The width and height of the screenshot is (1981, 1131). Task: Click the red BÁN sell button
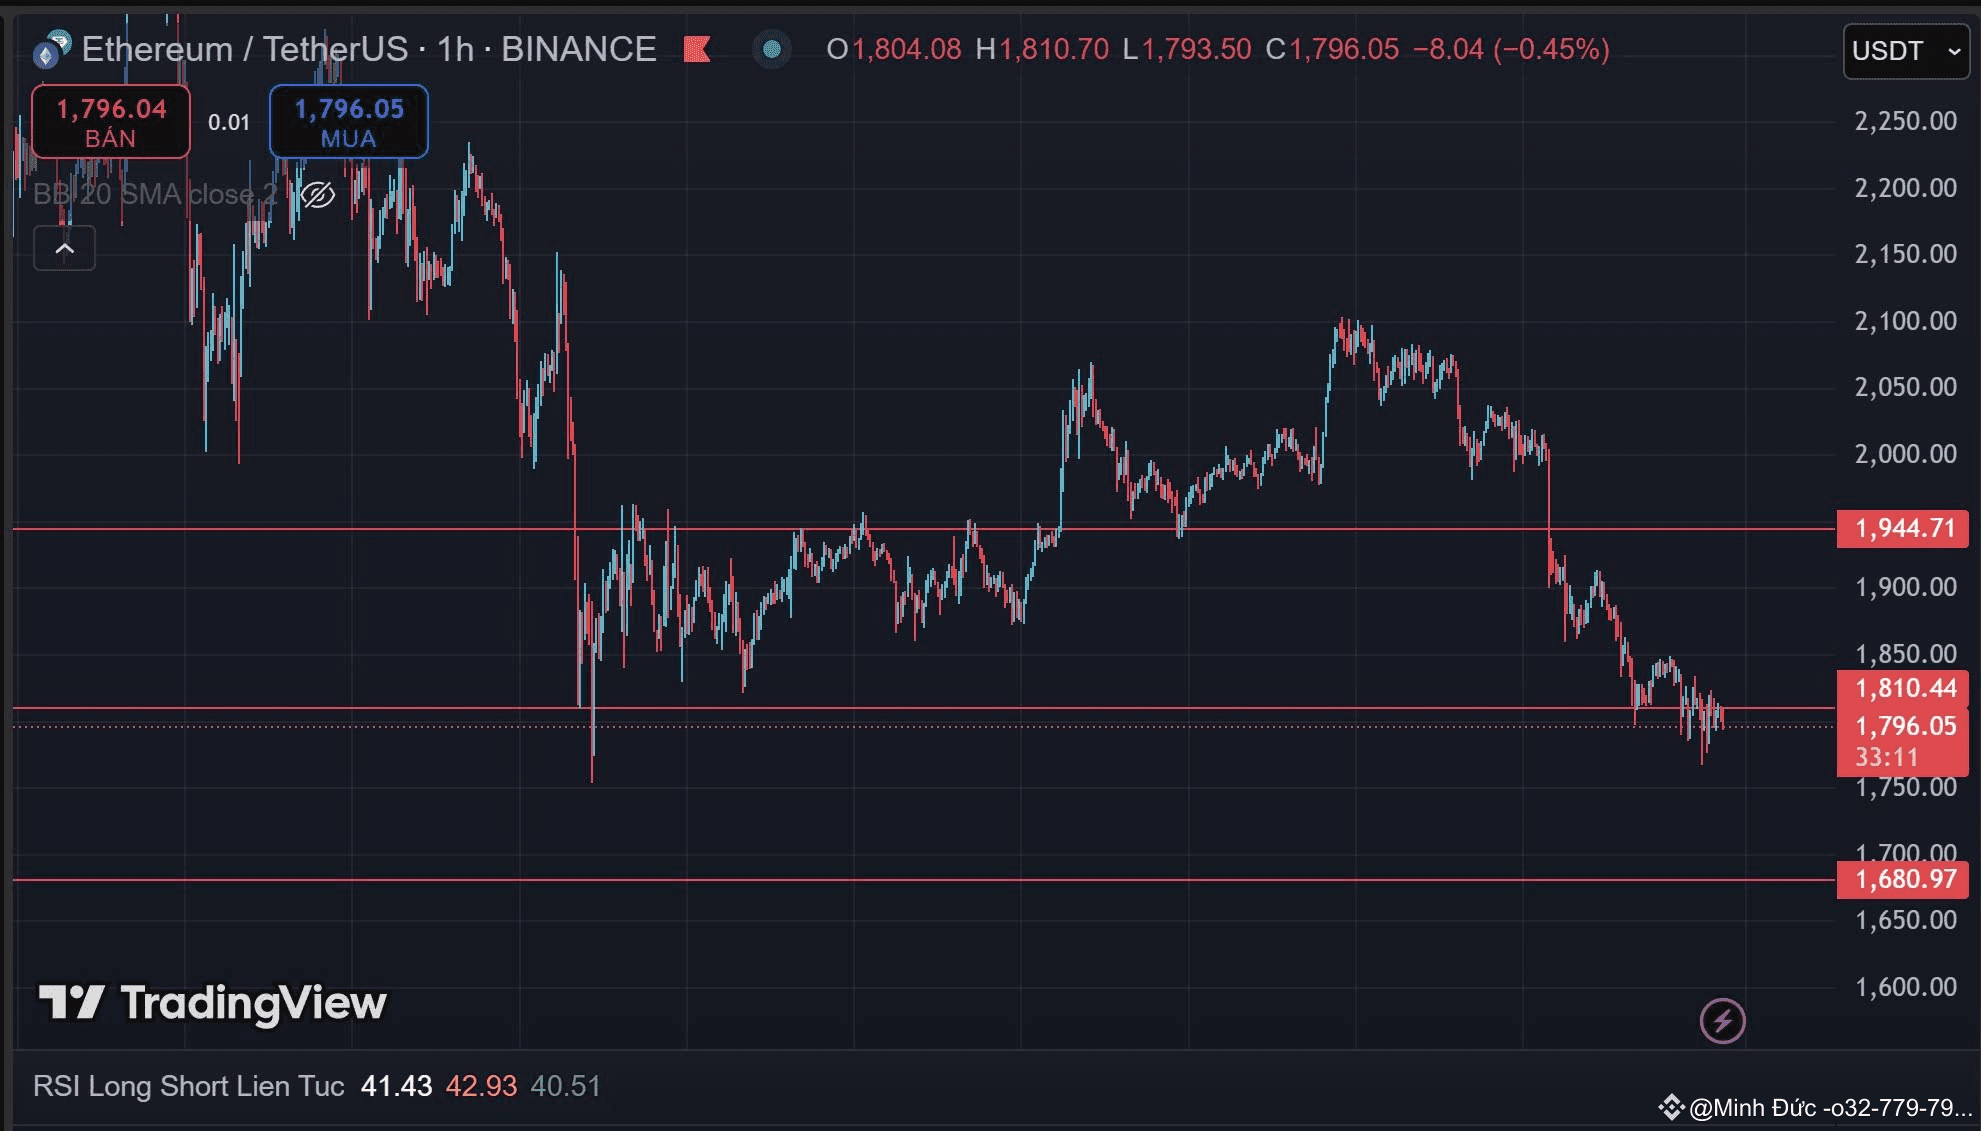[111, 122]
